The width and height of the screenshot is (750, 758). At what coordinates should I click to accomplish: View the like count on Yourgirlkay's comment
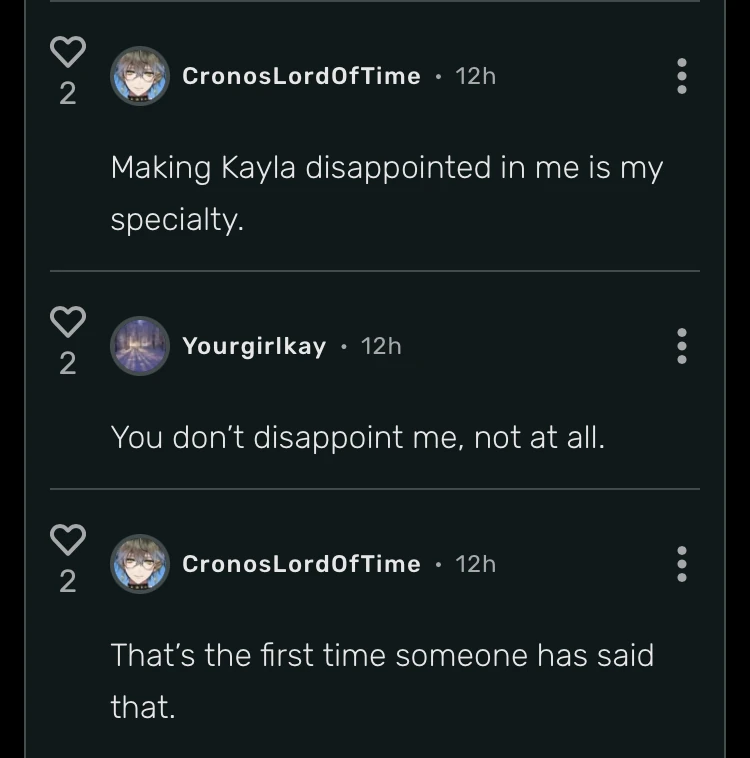pyautogui.click(x=68, y=364)
